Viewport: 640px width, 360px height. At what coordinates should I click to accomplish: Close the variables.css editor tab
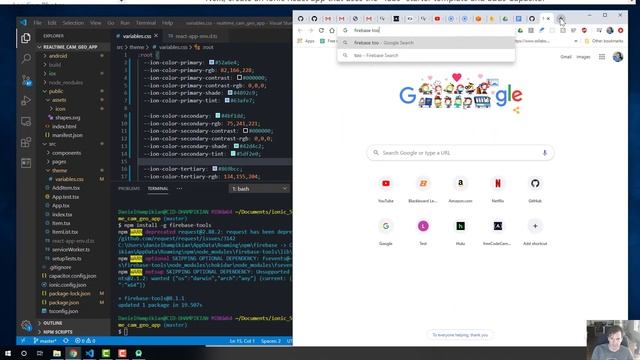pos(156,36)
